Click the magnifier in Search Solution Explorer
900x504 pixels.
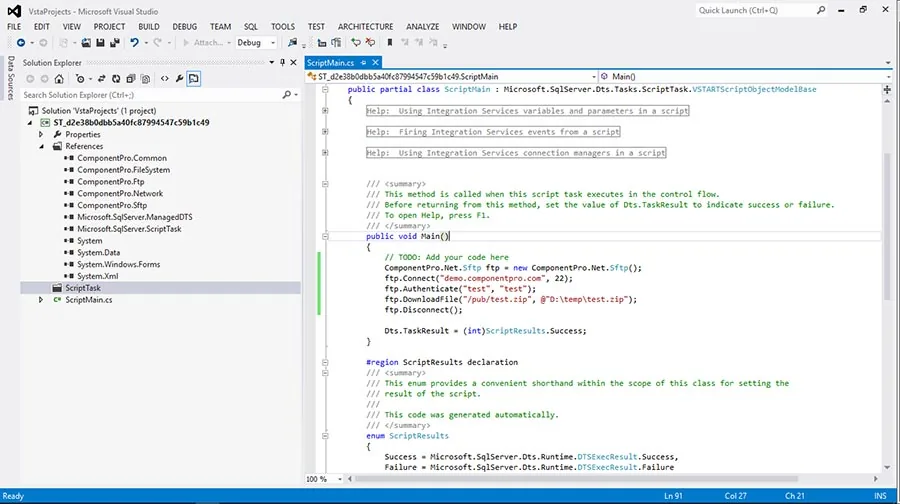[x=286, y=95]
